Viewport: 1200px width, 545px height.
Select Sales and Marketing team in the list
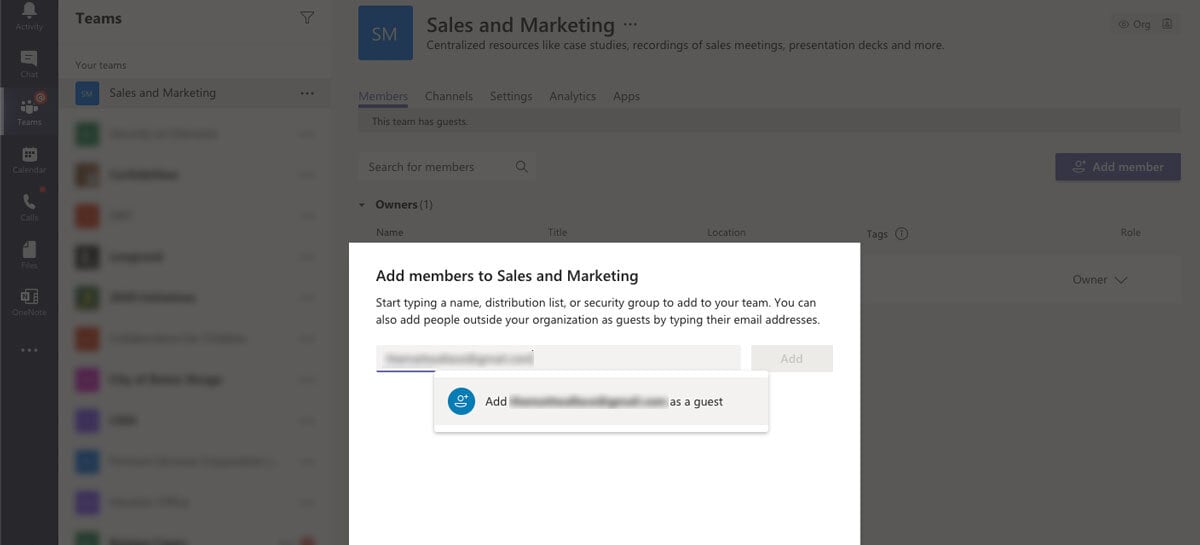tap(195, 93)
